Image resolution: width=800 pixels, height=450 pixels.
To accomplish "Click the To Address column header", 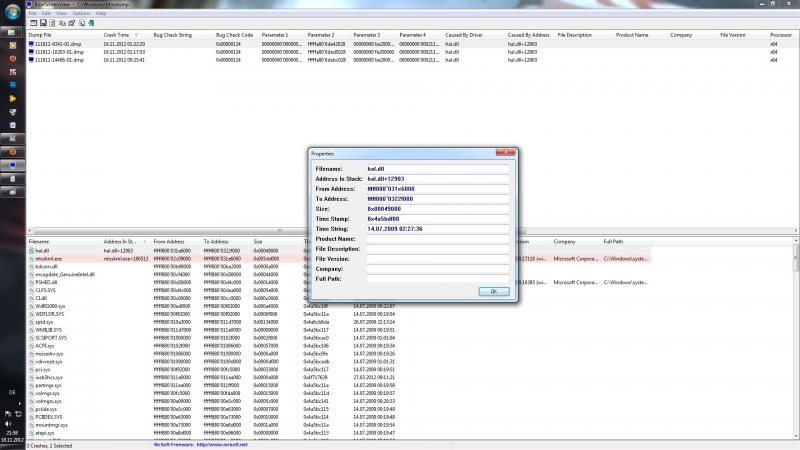I will coord(216,242).
